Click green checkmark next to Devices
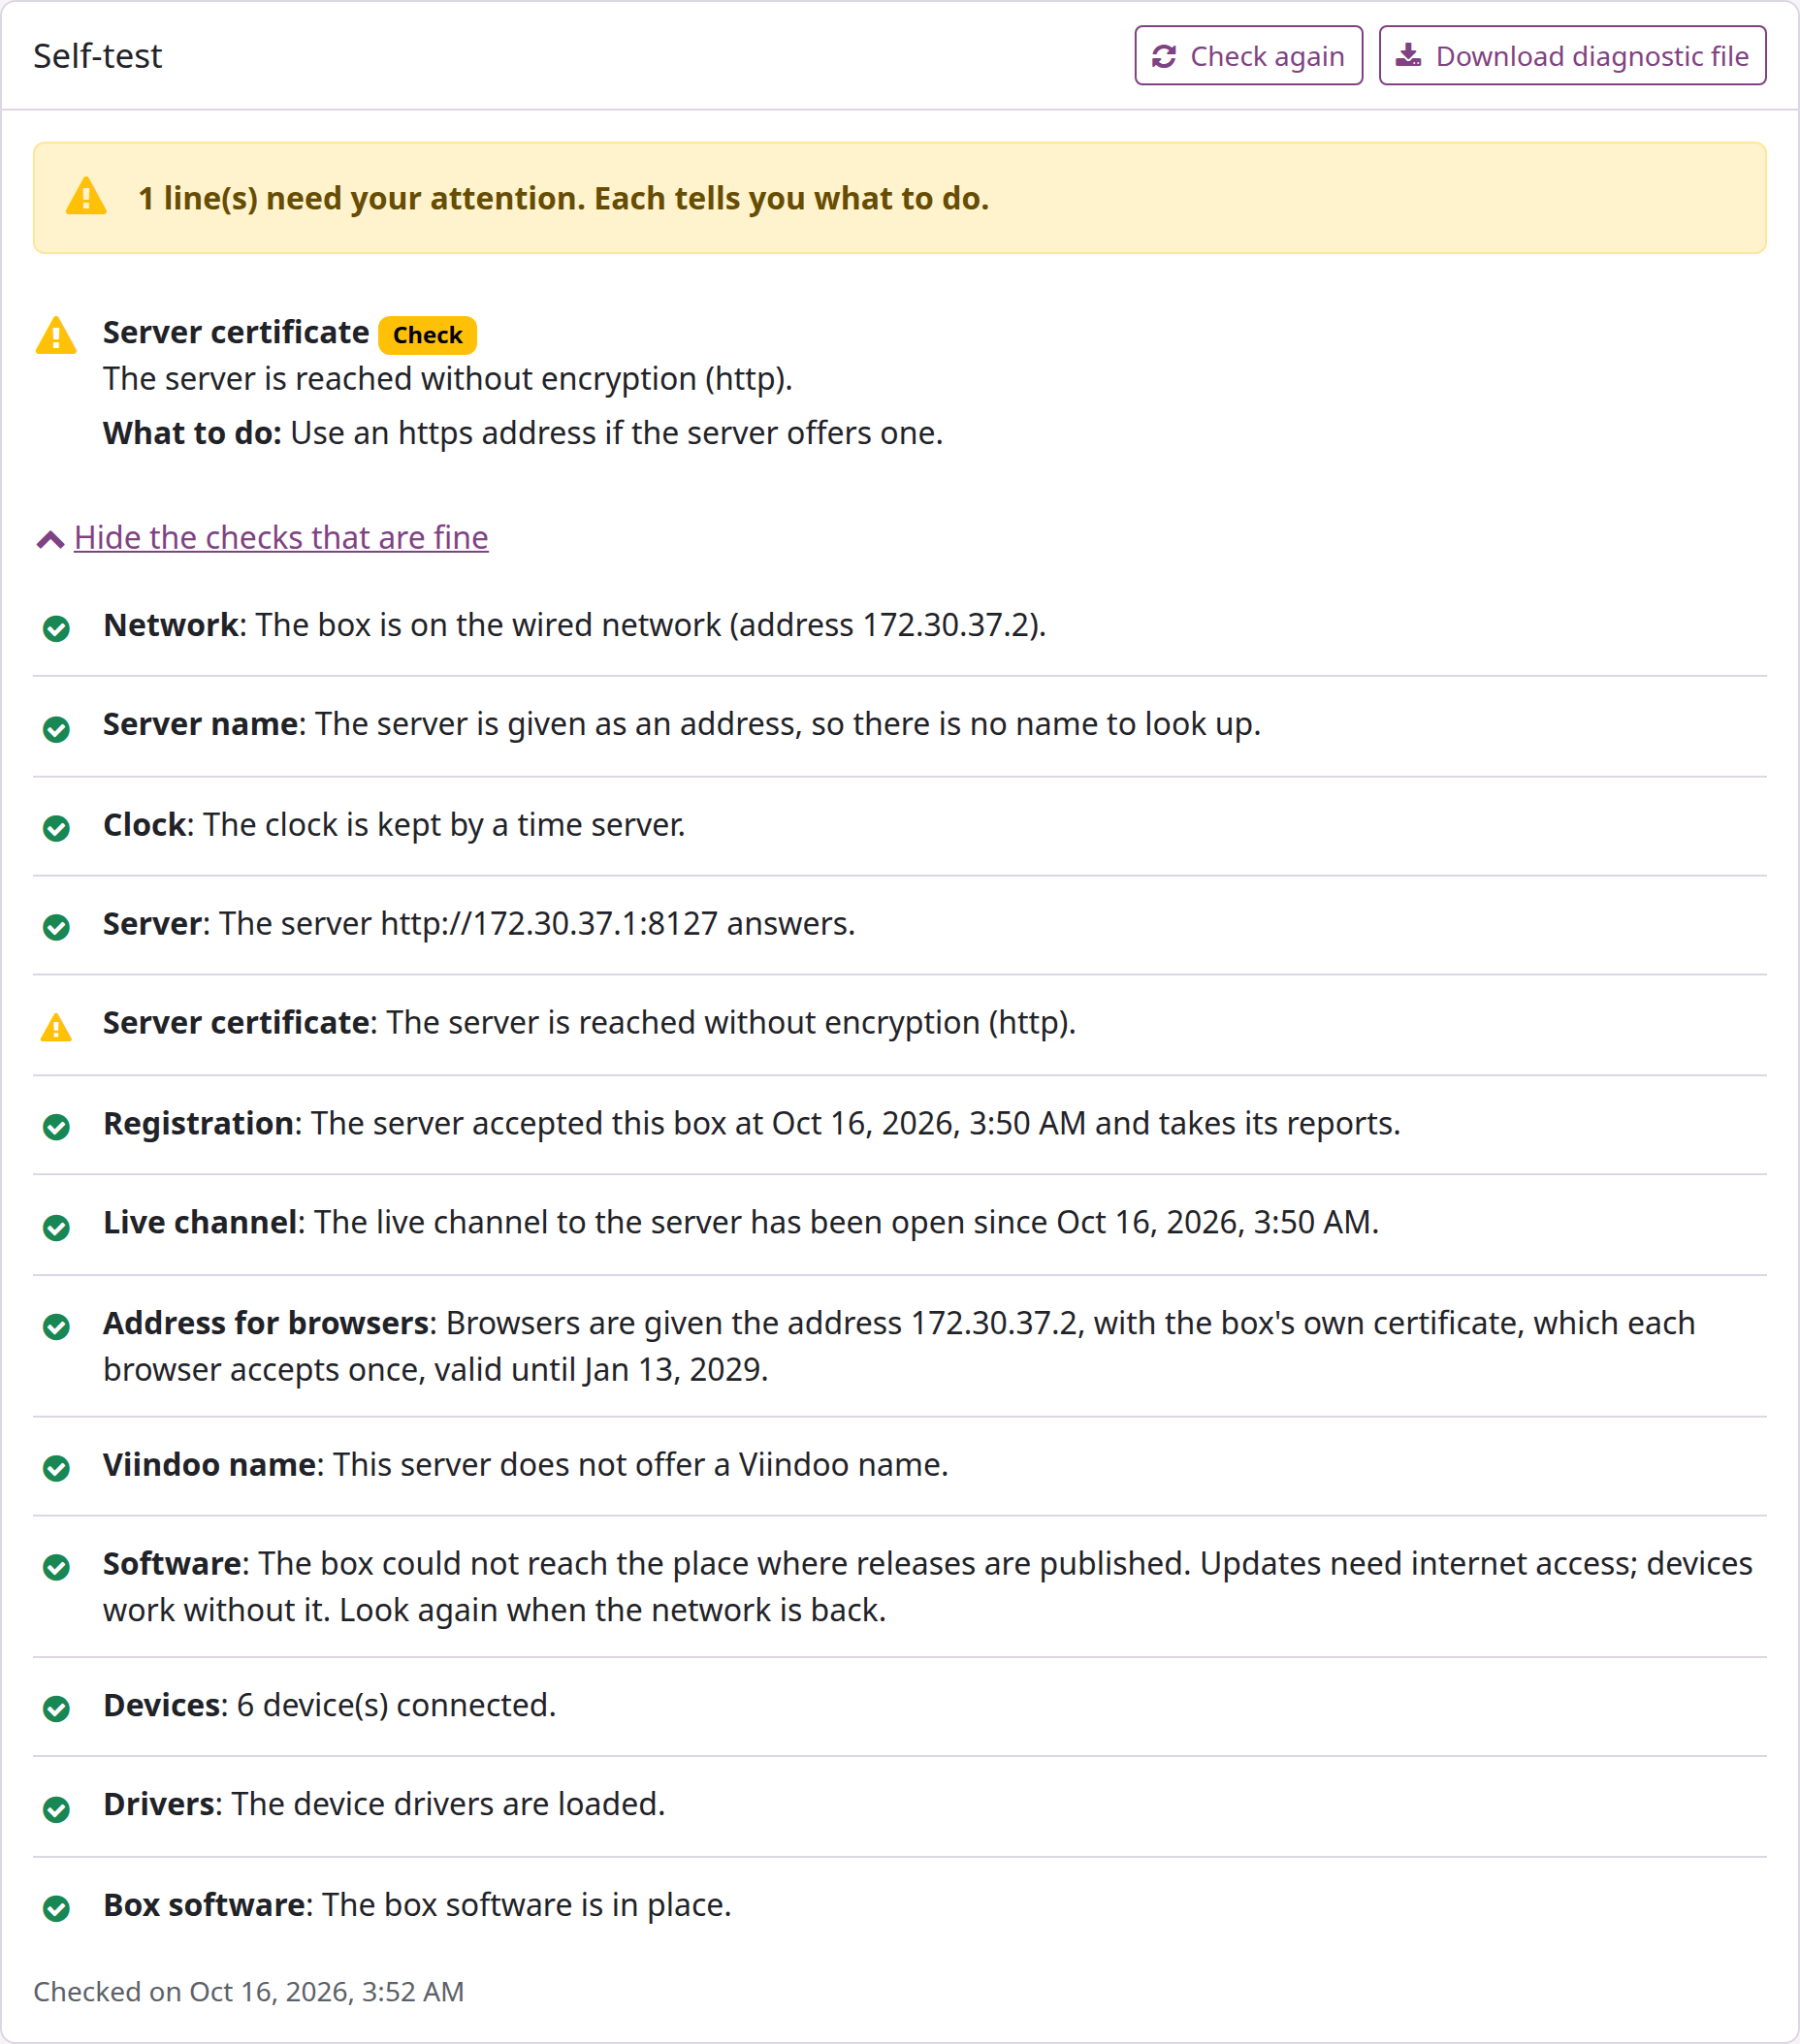Viewport: 1800px width, 2044px height. 57,1709
